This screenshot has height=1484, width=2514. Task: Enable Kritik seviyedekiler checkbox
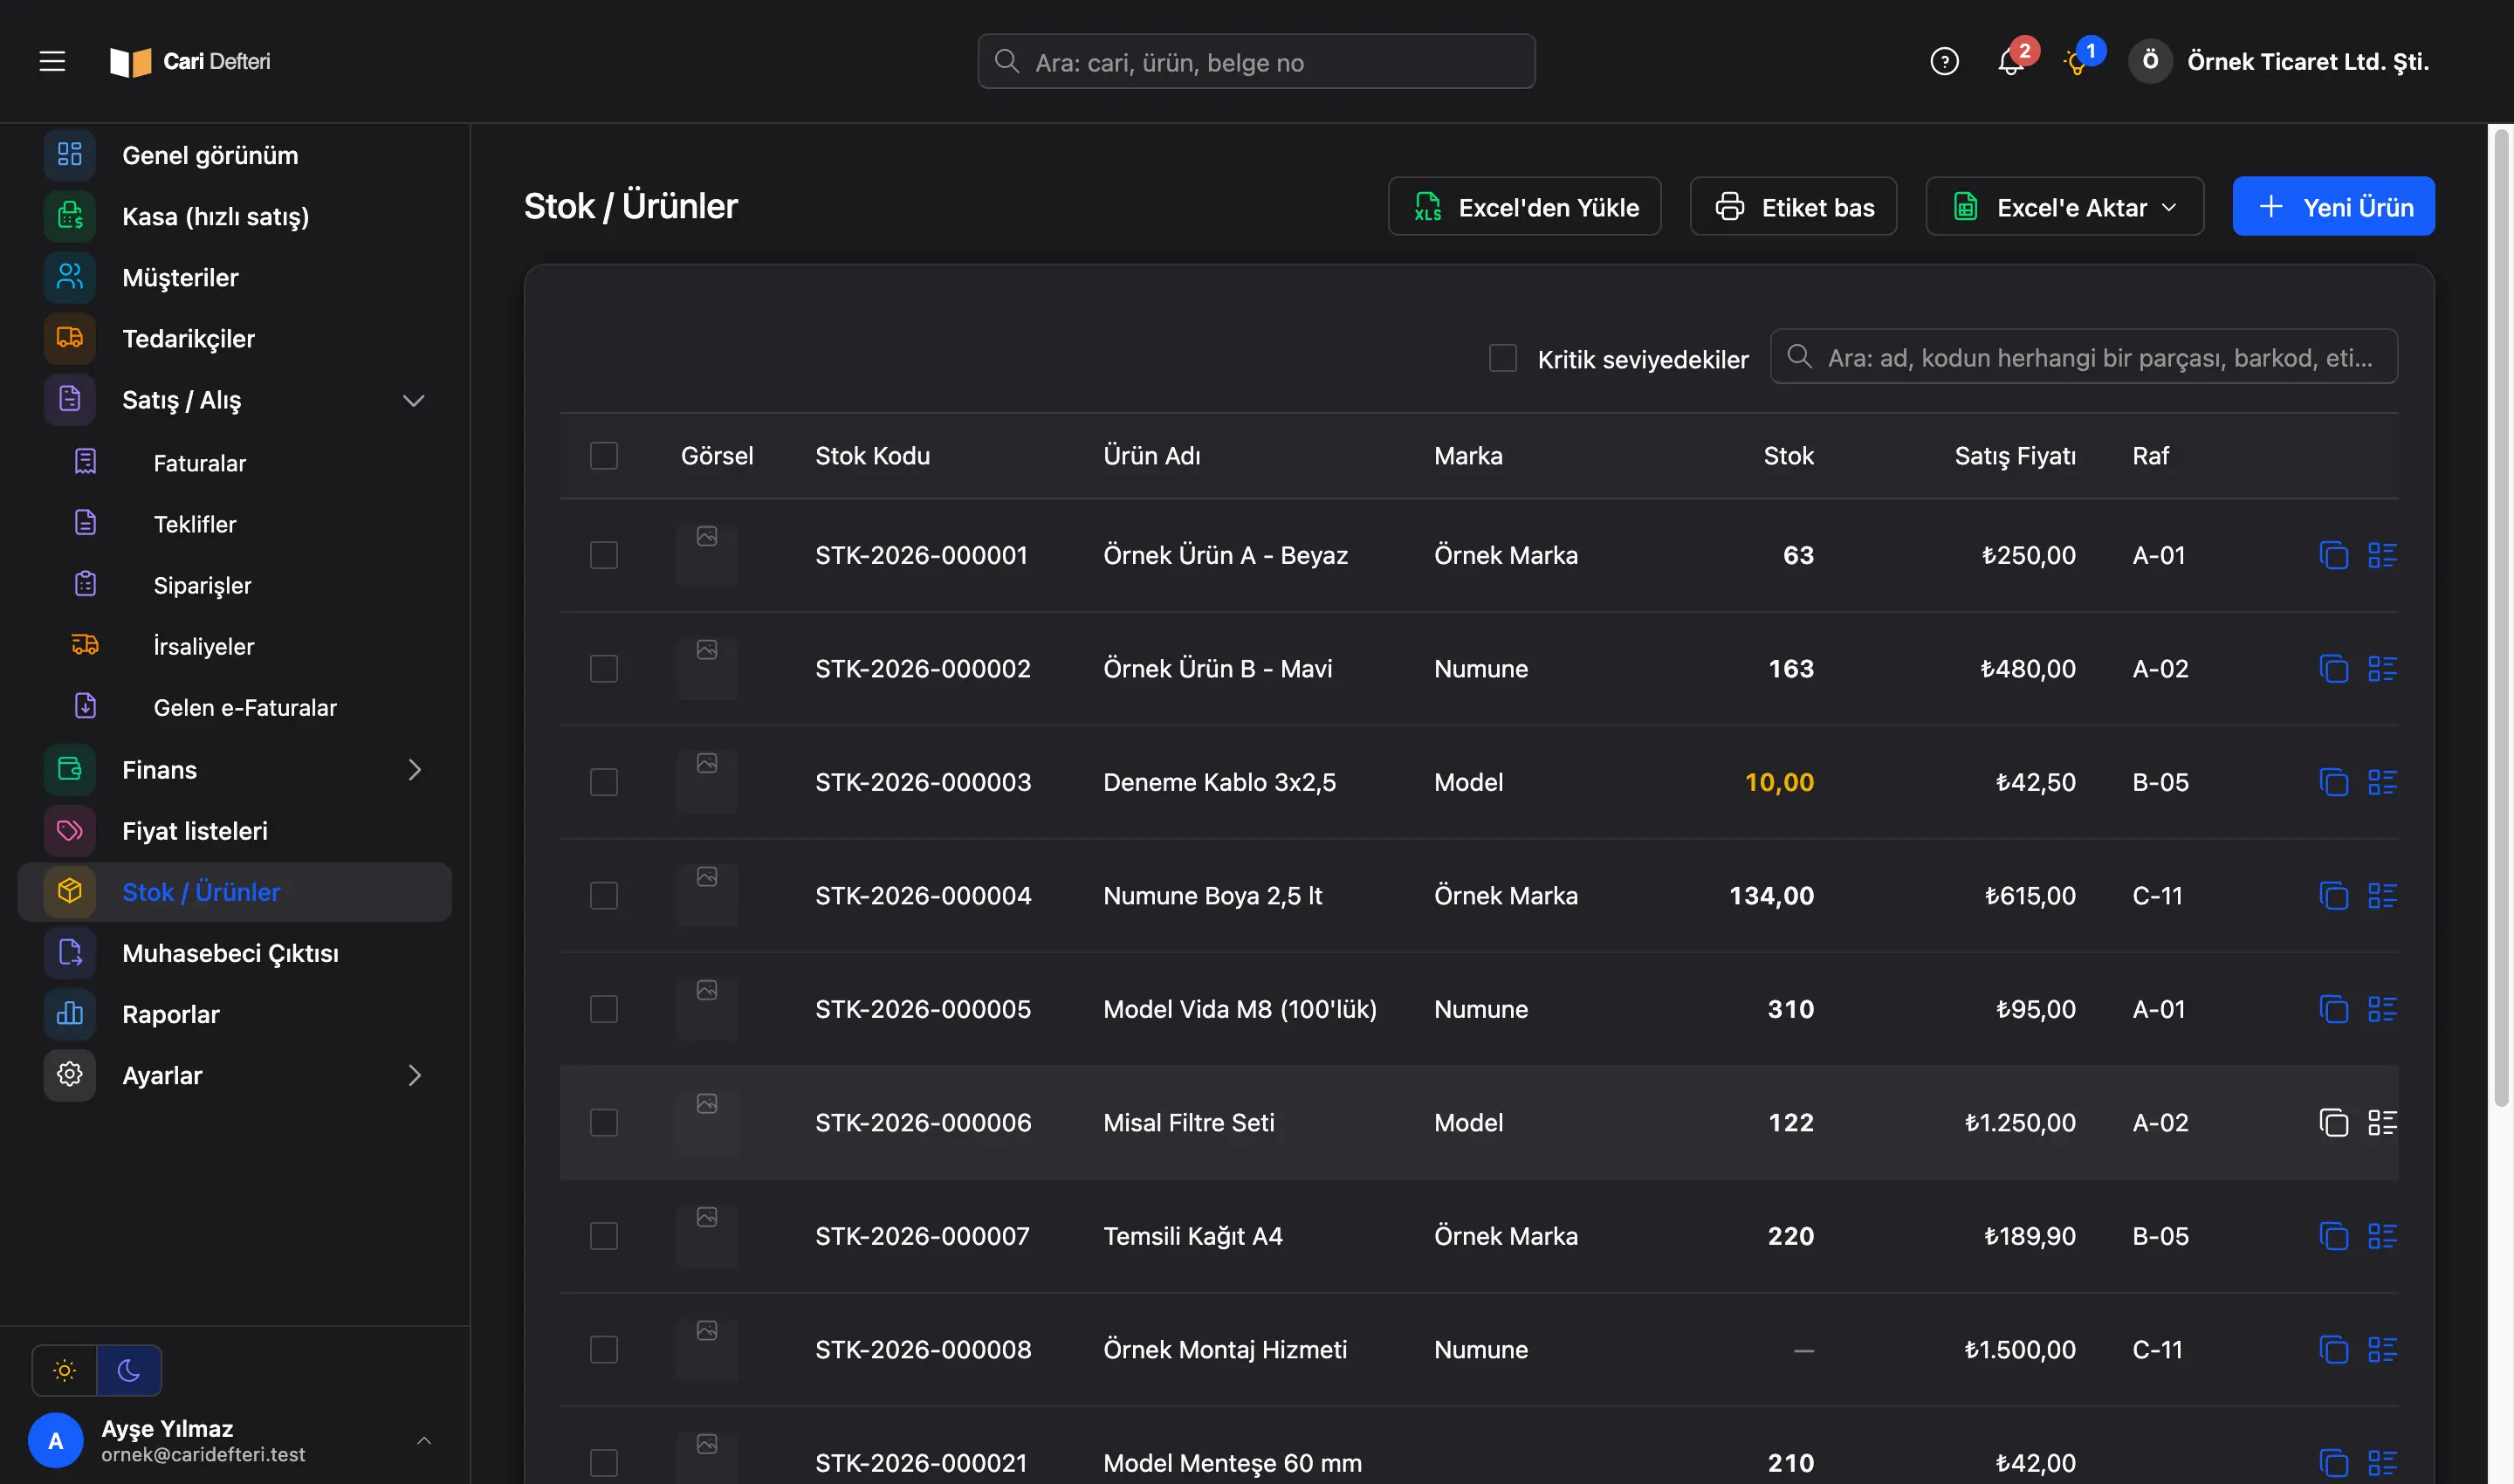[x=1502, y=358]
